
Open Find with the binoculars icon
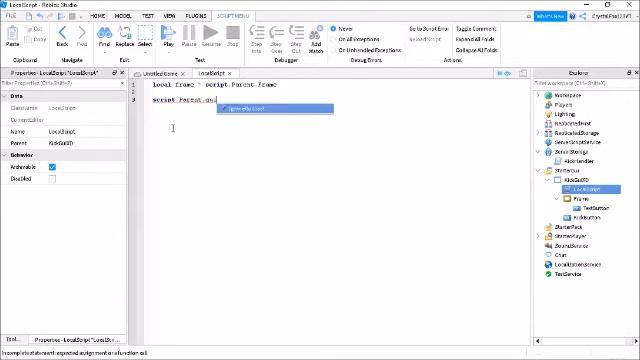[x=104, y=33]
